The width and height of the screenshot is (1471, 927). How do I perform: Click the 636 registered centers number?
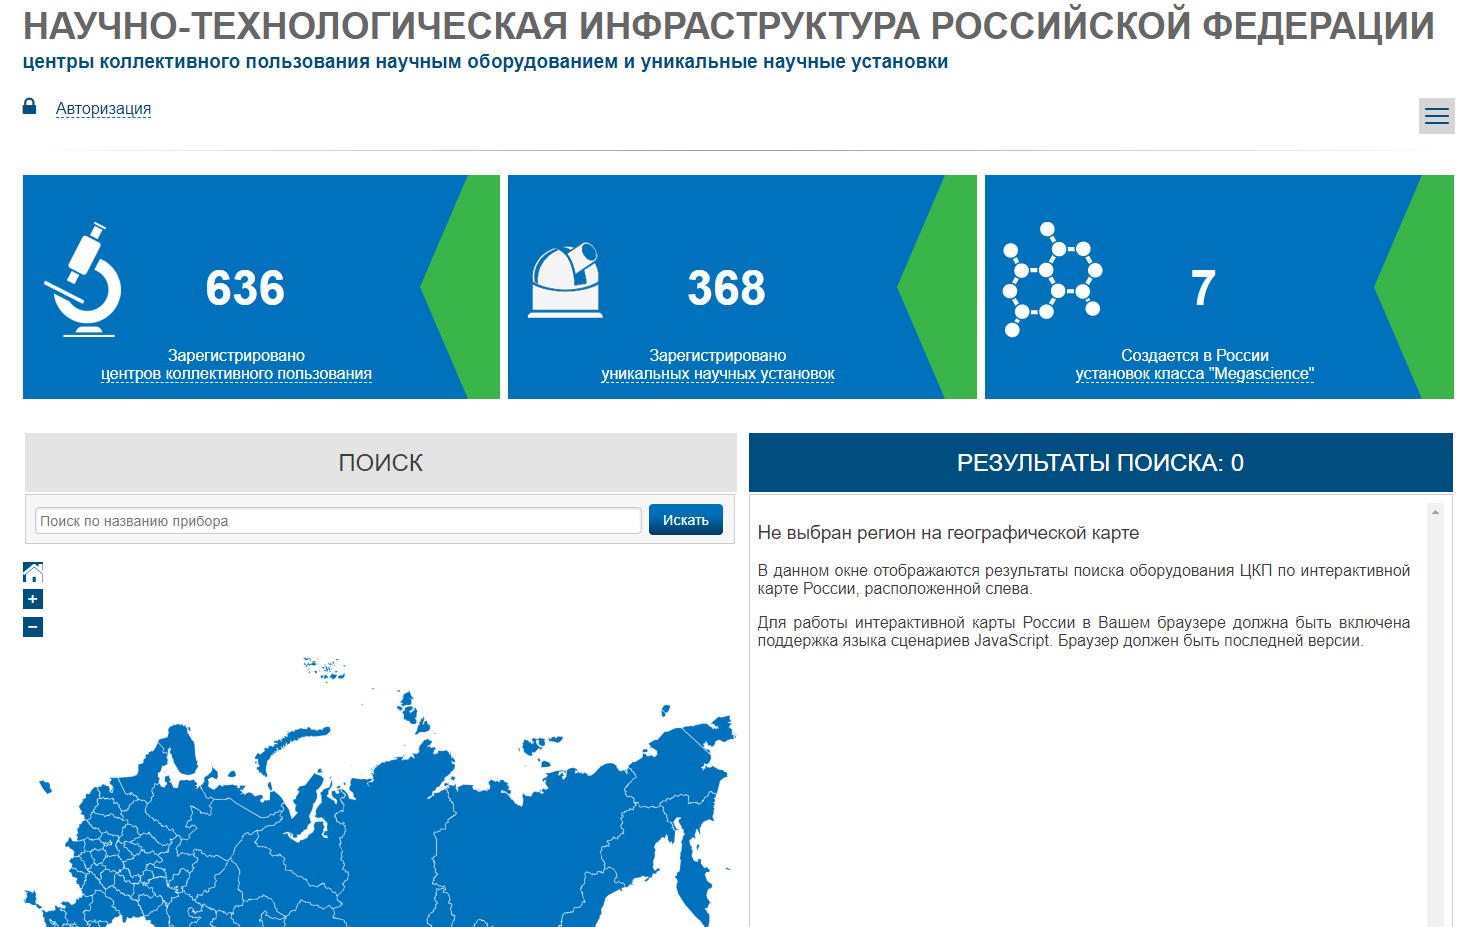pyautogui.click(x=245, y=288)
